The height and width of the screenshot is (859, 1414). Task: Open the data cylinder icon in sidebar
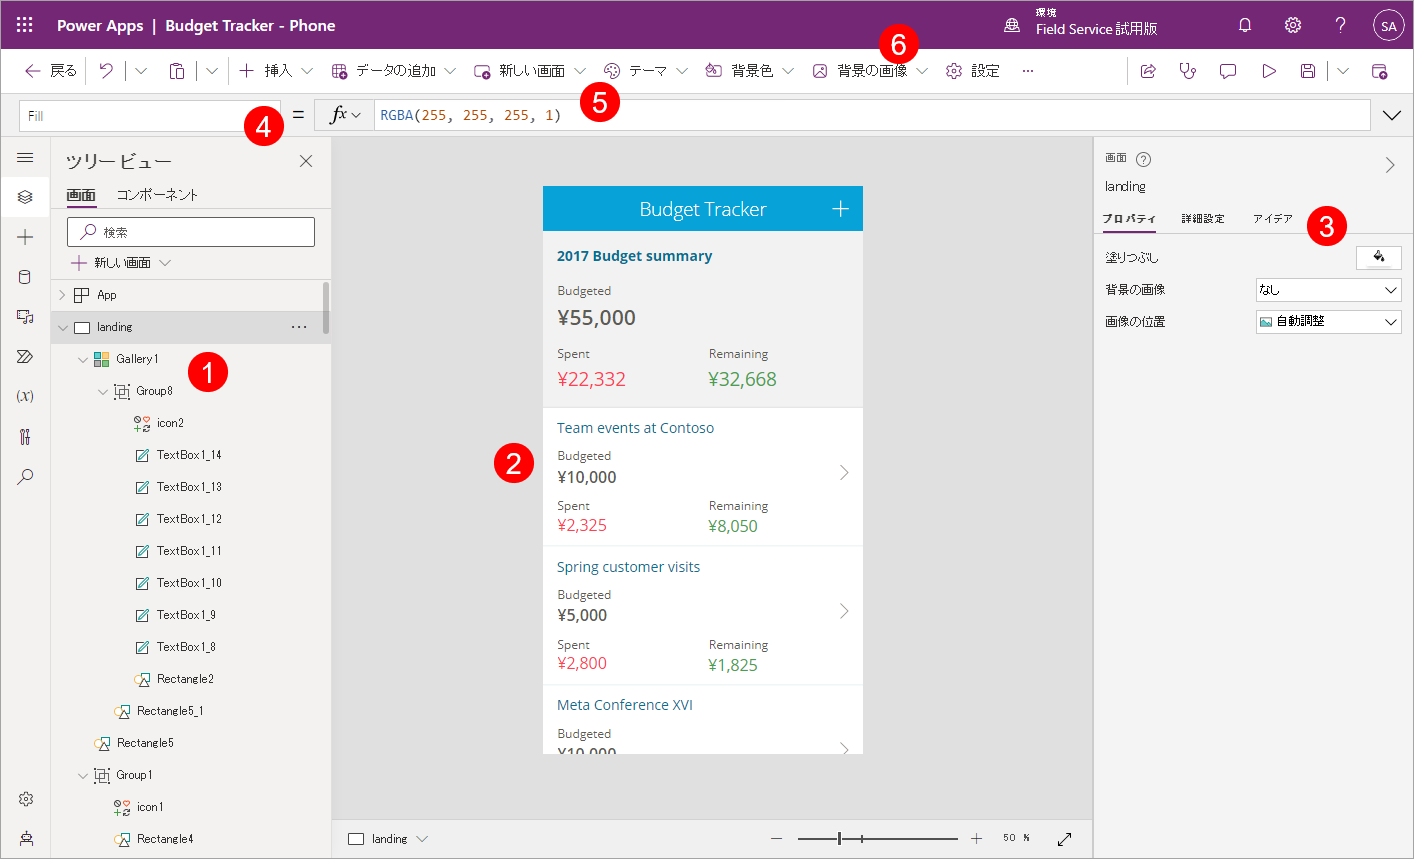[x=25, y=277]
